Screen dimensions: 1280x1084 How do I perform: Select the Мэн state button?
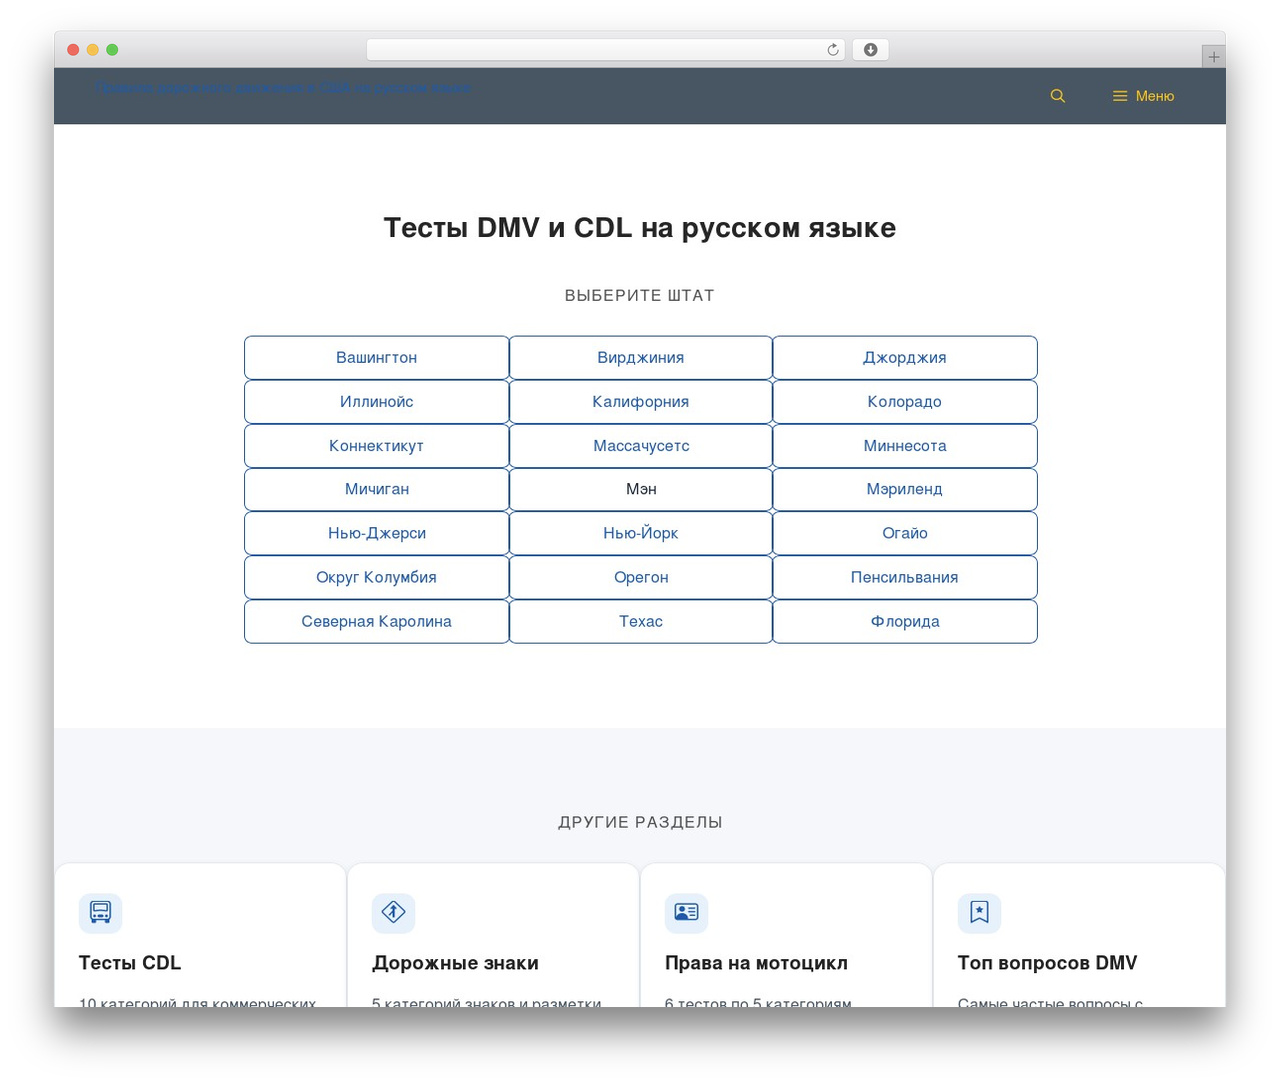click(641, 489)
